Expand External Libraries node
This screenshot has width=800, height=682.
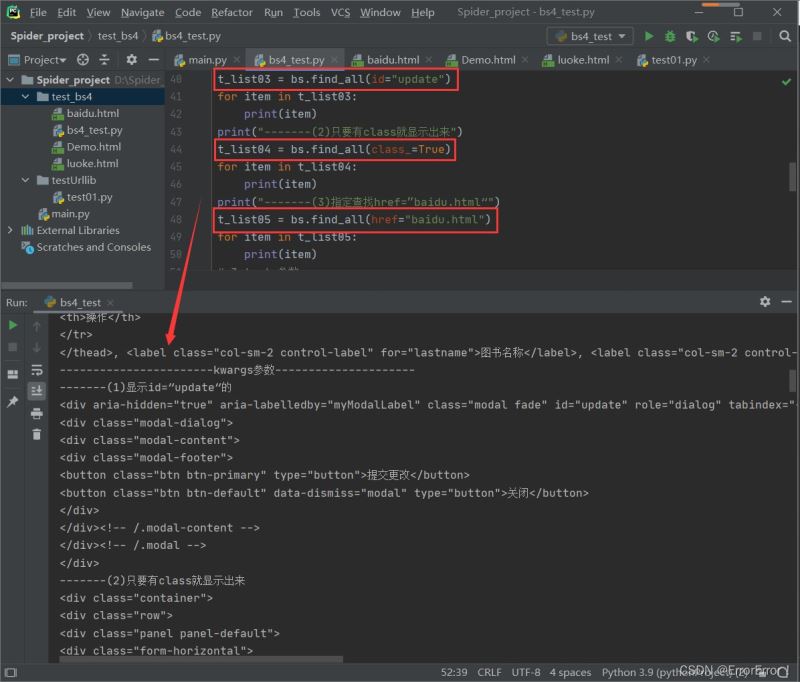click(x=11, y=230)
